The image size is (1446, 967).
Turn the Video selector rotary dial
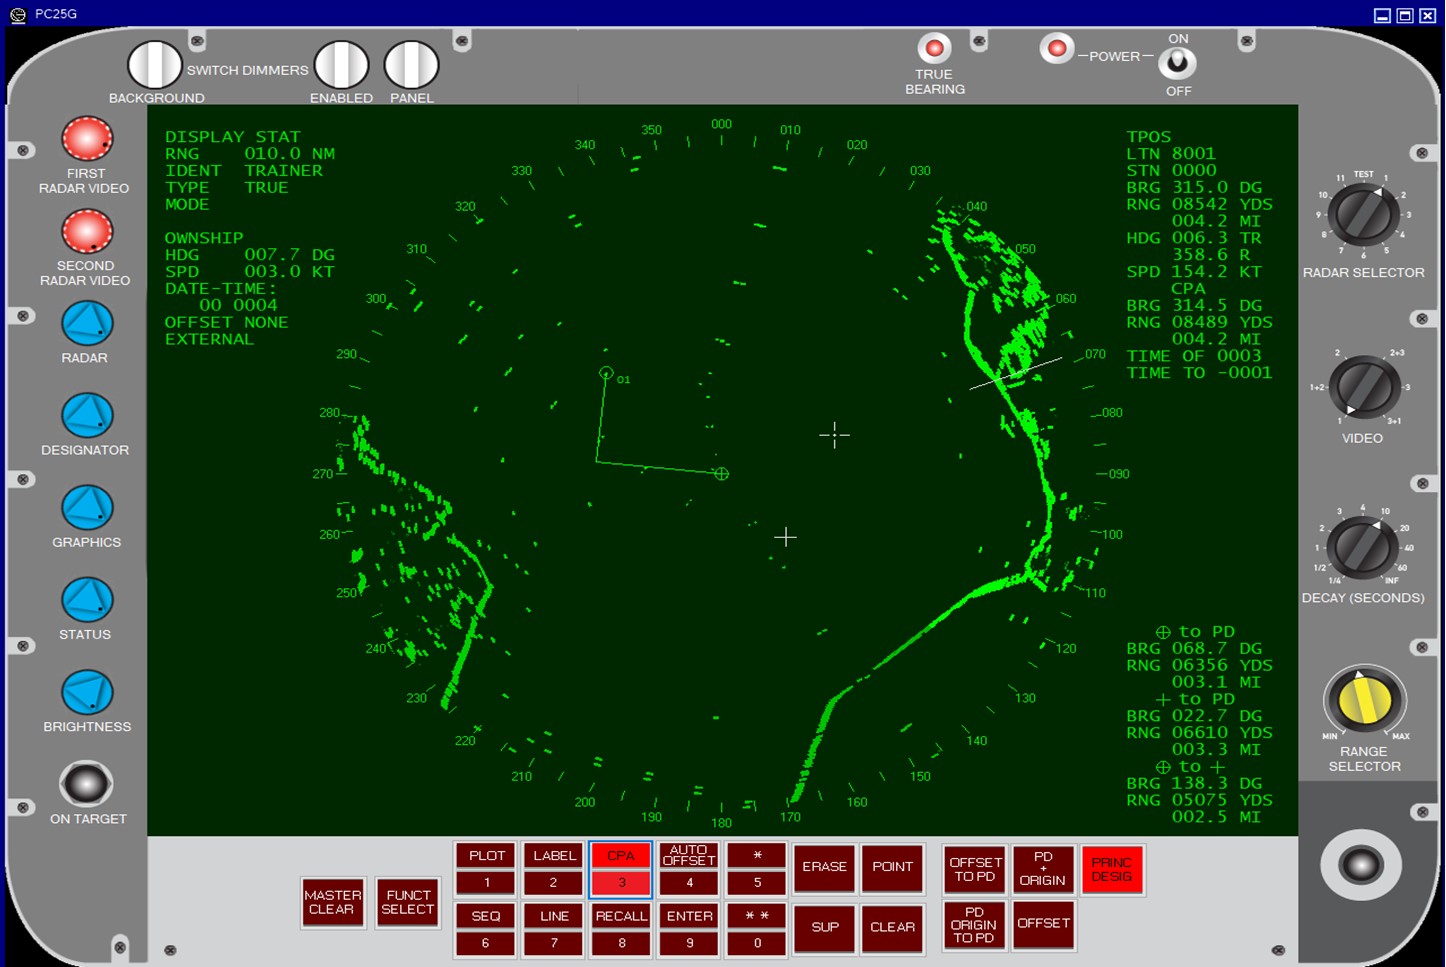[x=1363, y=388]
